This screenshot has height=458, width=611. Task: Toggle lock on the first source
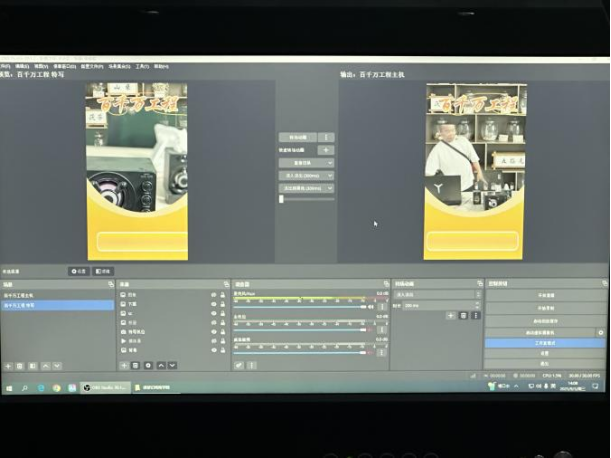pyautogui.click(x=224, y=295)
